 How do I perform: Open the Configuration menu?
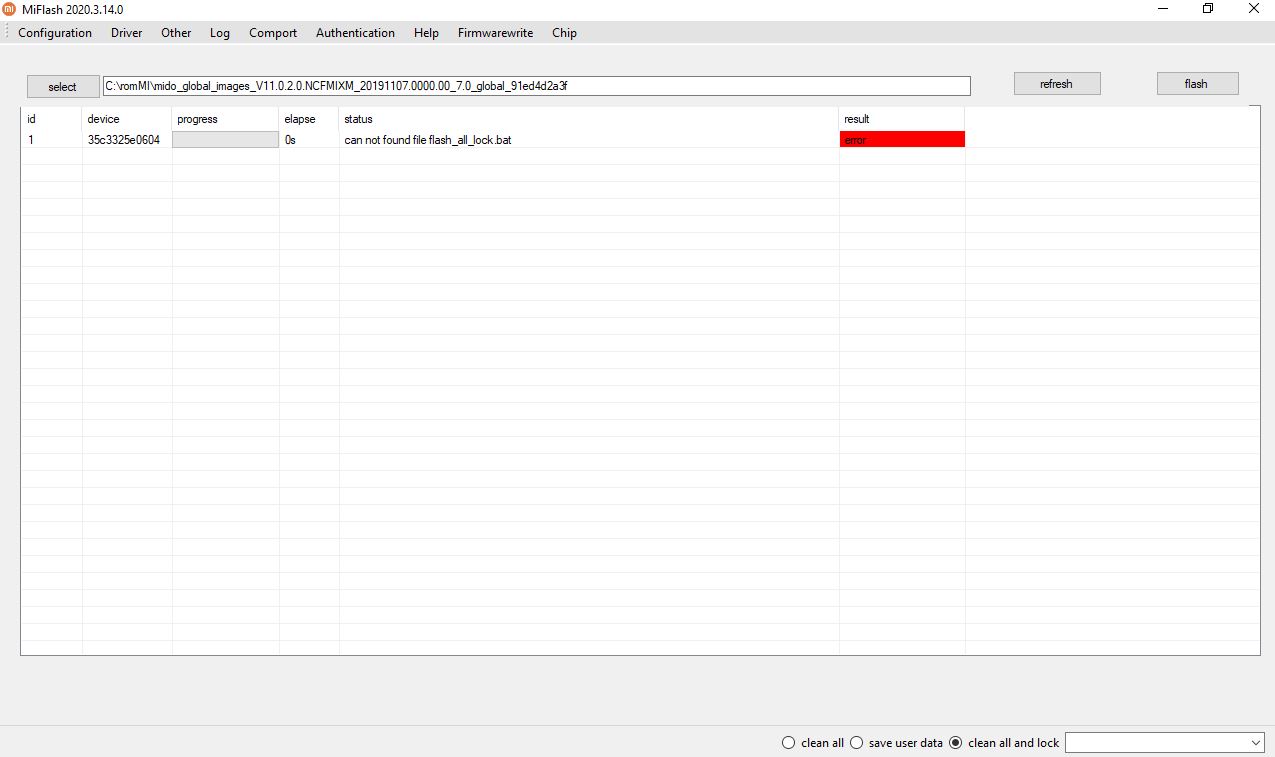click(x=55, y=33)
